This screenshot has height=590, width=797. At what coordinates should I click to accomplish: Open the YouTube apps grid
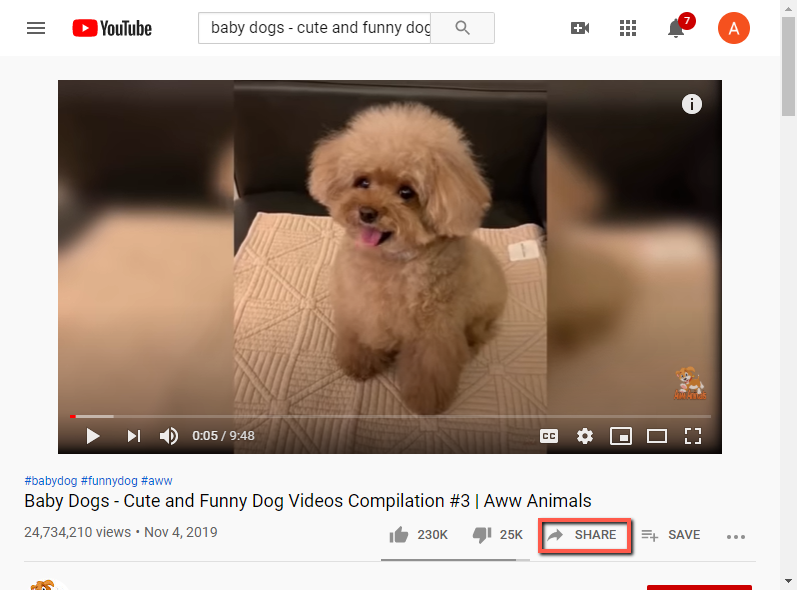pyautogui.click(x=628, y=28)
